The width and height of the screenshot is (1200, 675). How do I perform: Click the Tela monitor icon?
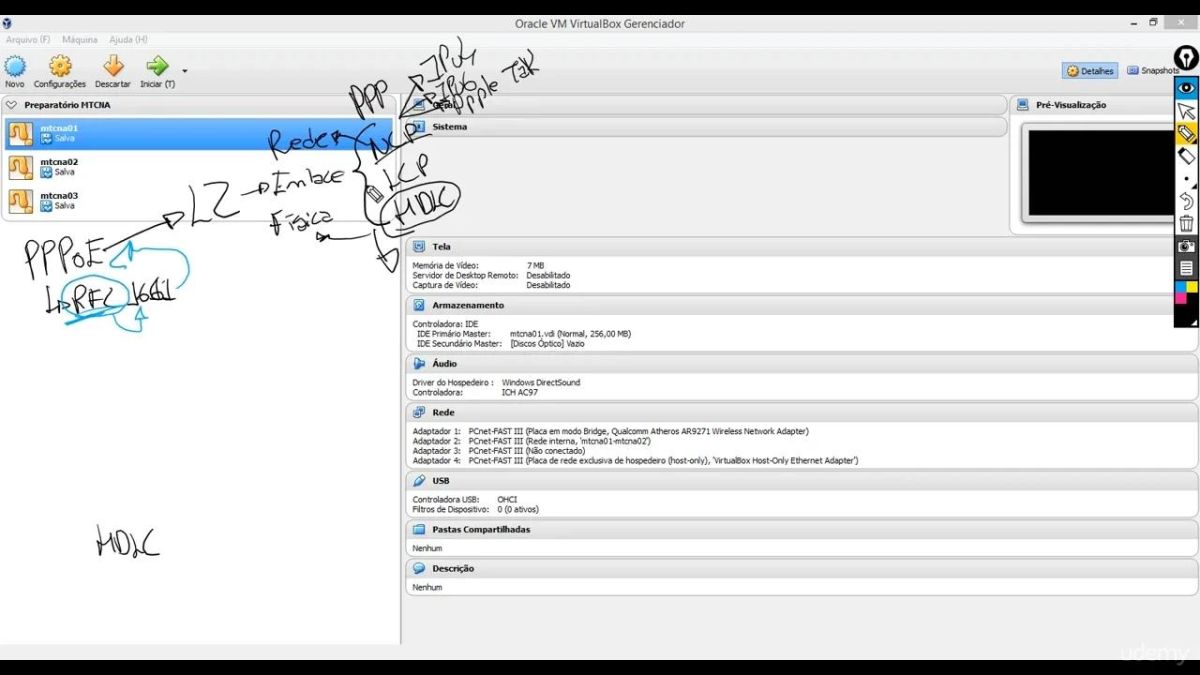[x=419, y=246]
